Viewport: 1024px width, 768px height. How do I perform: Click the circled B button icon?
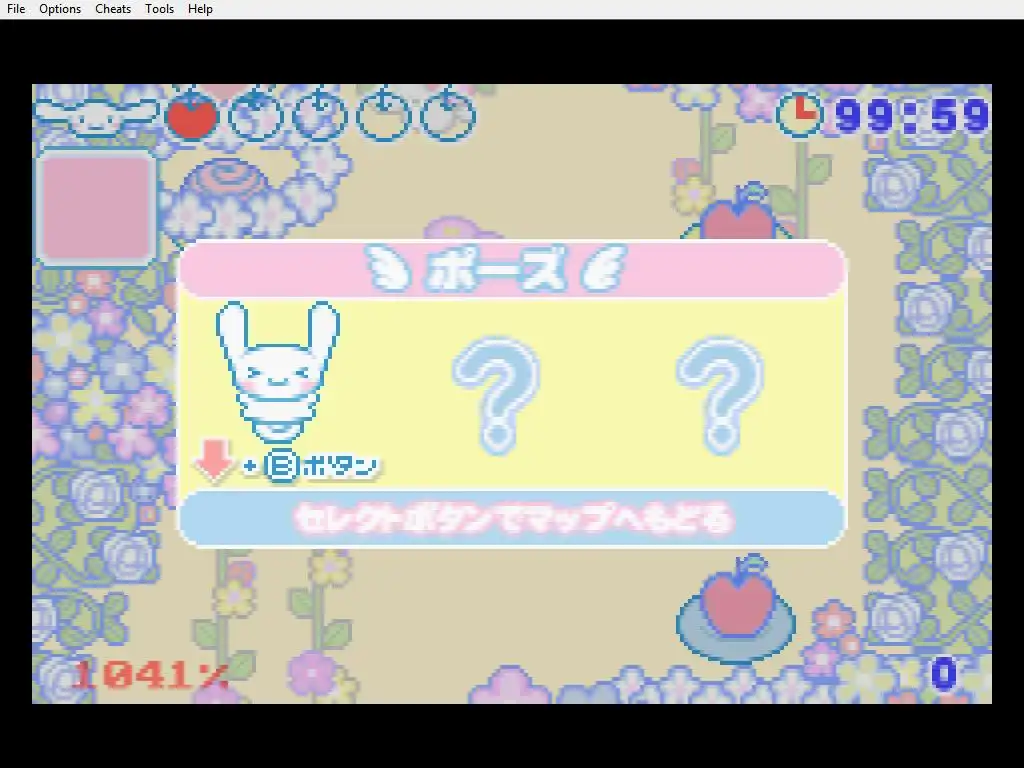(282, 466)
